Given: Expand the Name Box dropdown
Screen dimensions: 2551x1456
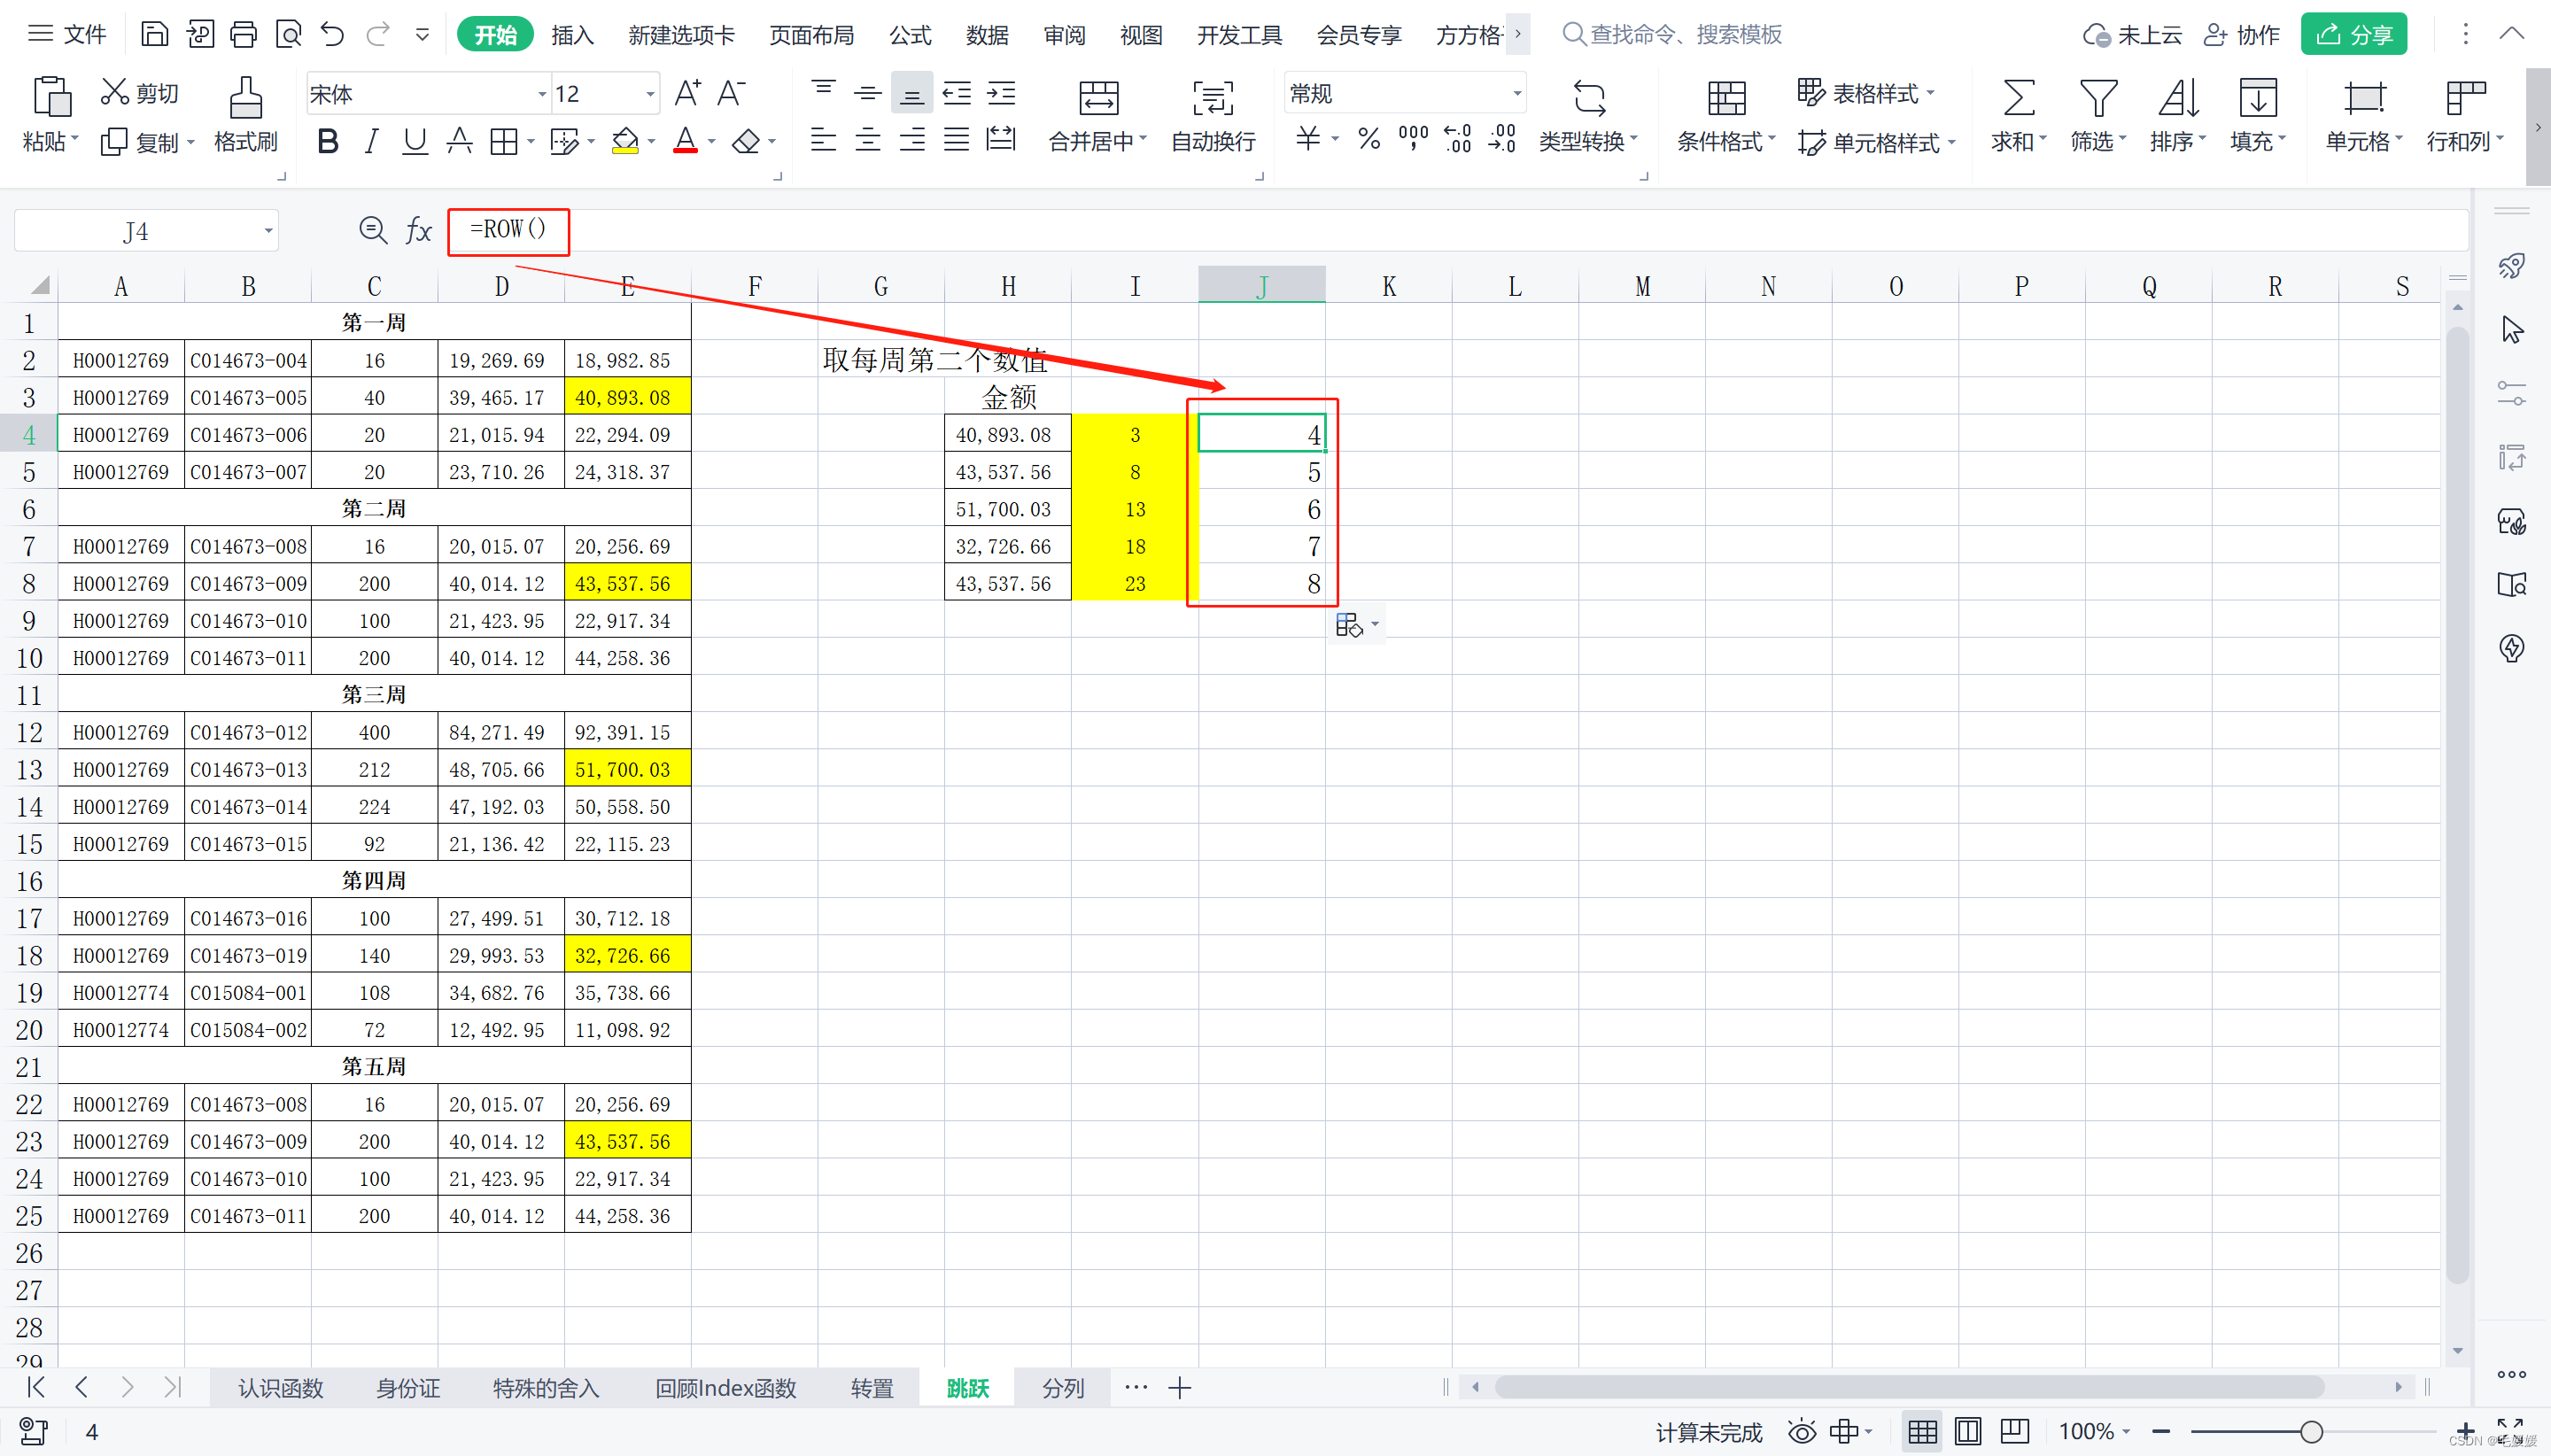Looking at the screenshot, I should tap(268, 231).
